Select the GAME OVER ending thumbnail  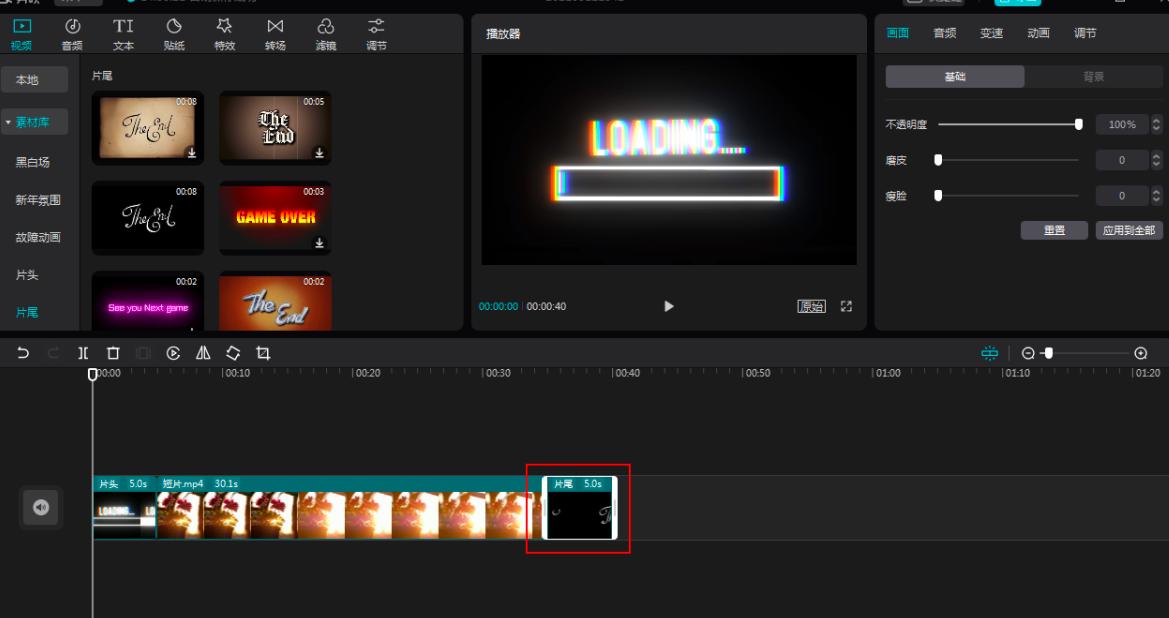pos(275,217)
